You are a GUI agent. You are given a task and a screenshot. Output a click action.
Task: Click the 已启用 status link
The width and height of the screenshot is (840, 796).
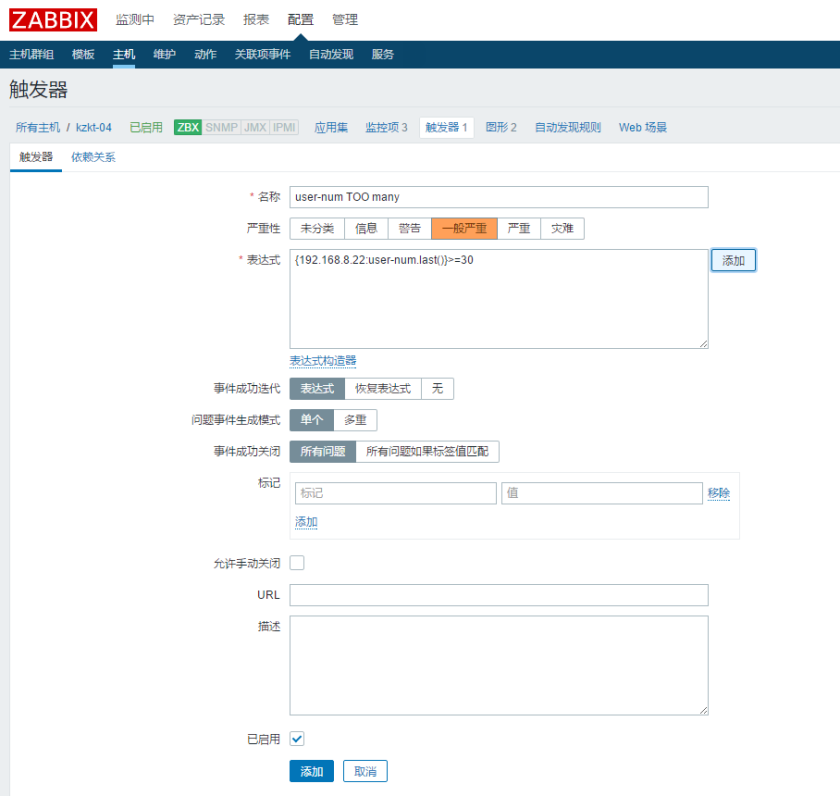pyautogui.click(x=146, y=127)
